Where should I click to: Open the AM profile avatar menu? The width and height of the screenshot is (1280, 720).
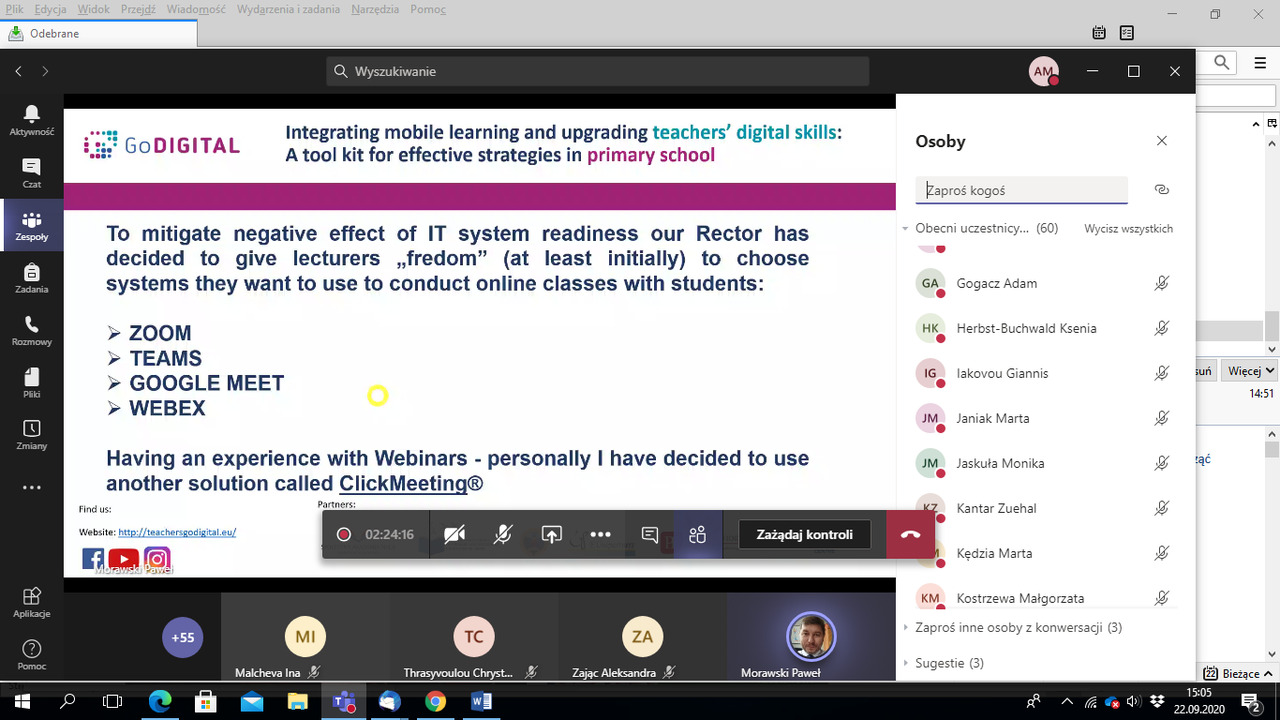[x=1044, y=71]
